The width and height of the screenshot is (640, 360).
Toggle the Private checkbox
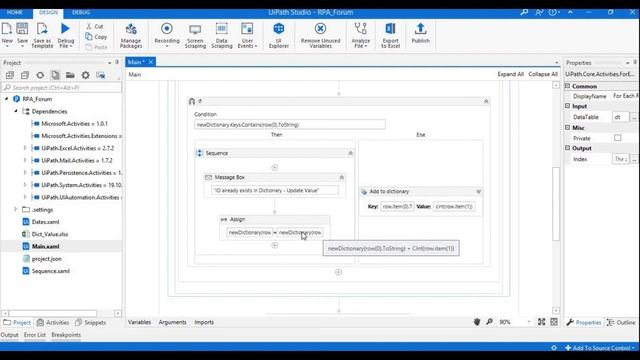tap(618, 138)
